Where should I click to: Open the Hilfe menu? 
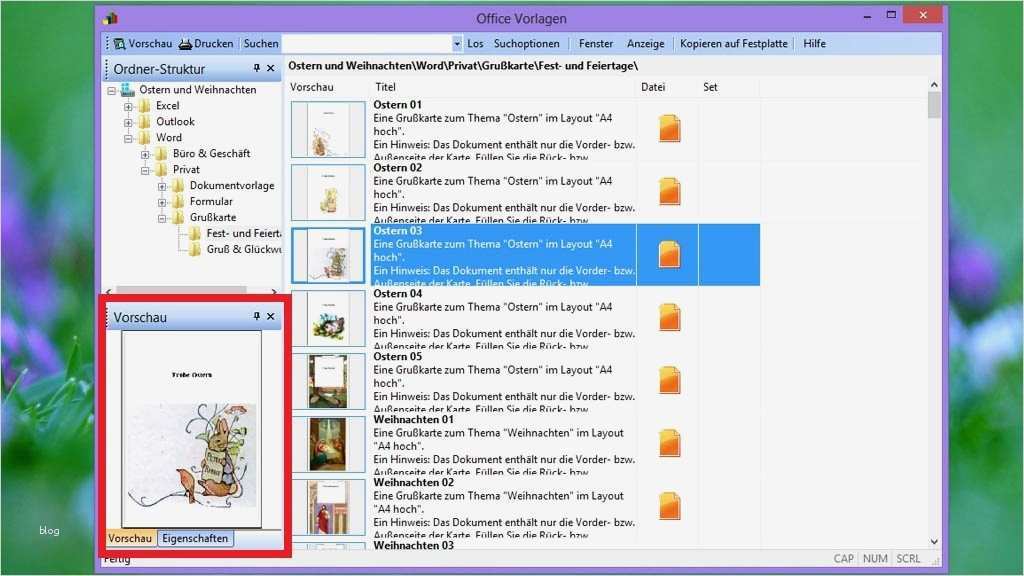(x=814, y=44)
